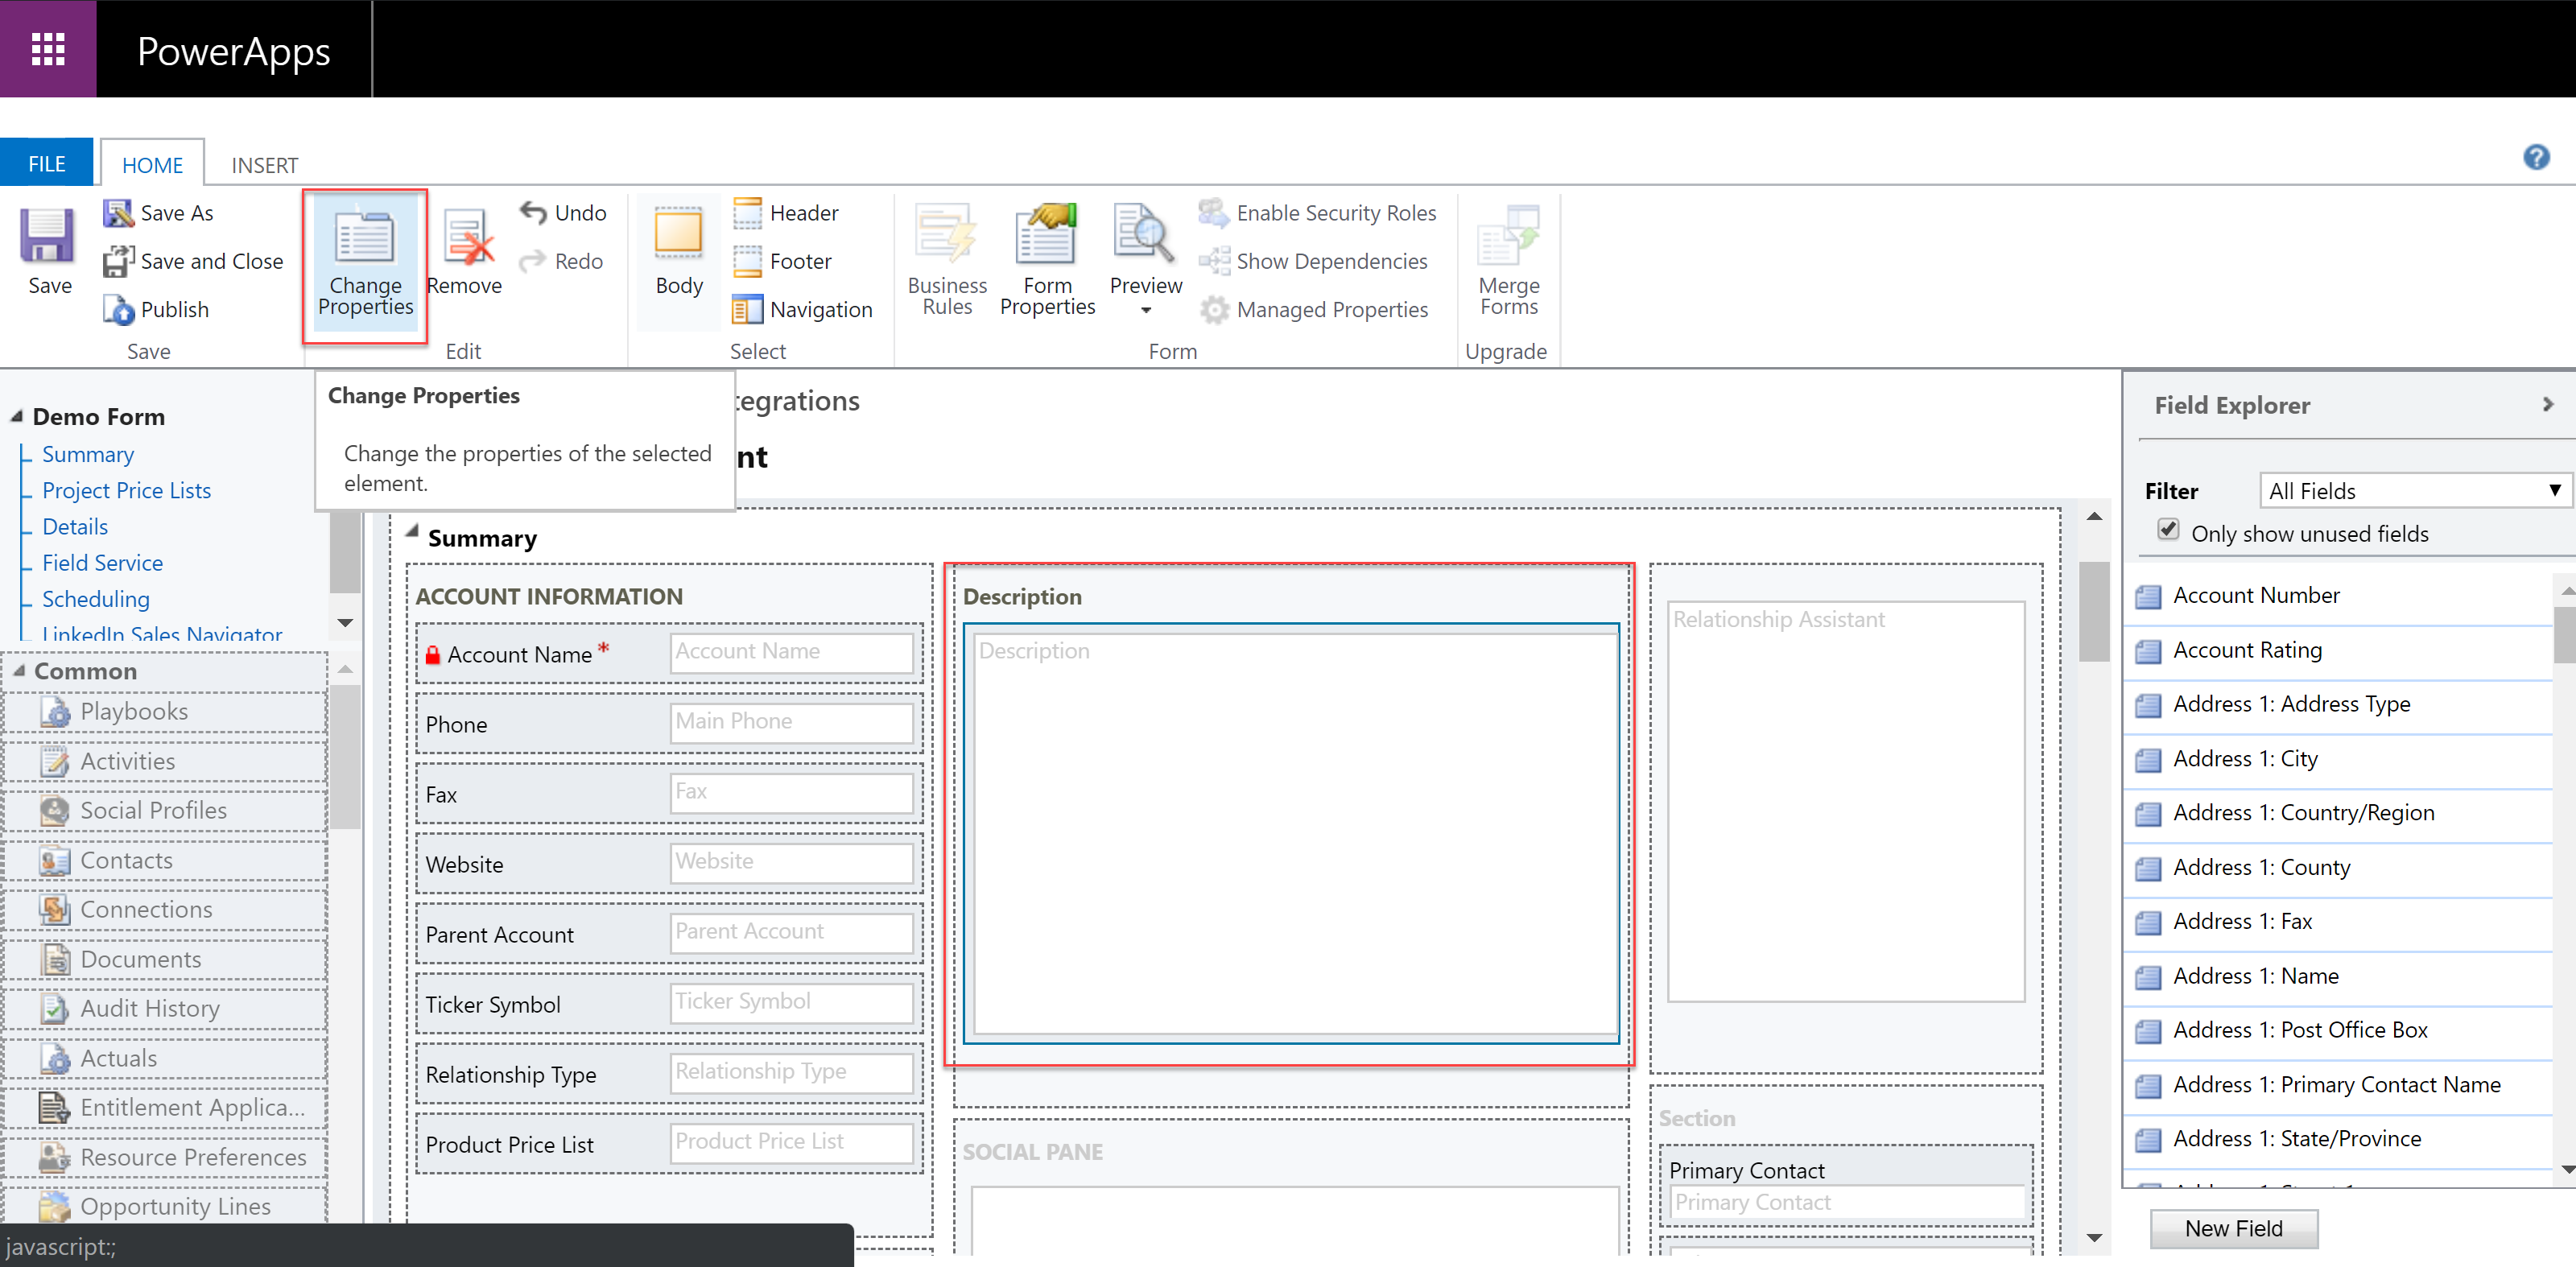Switch to the INSERT ribbon tab
The height and width of the screenshot is (1267, 2576).
pos(264,165)
